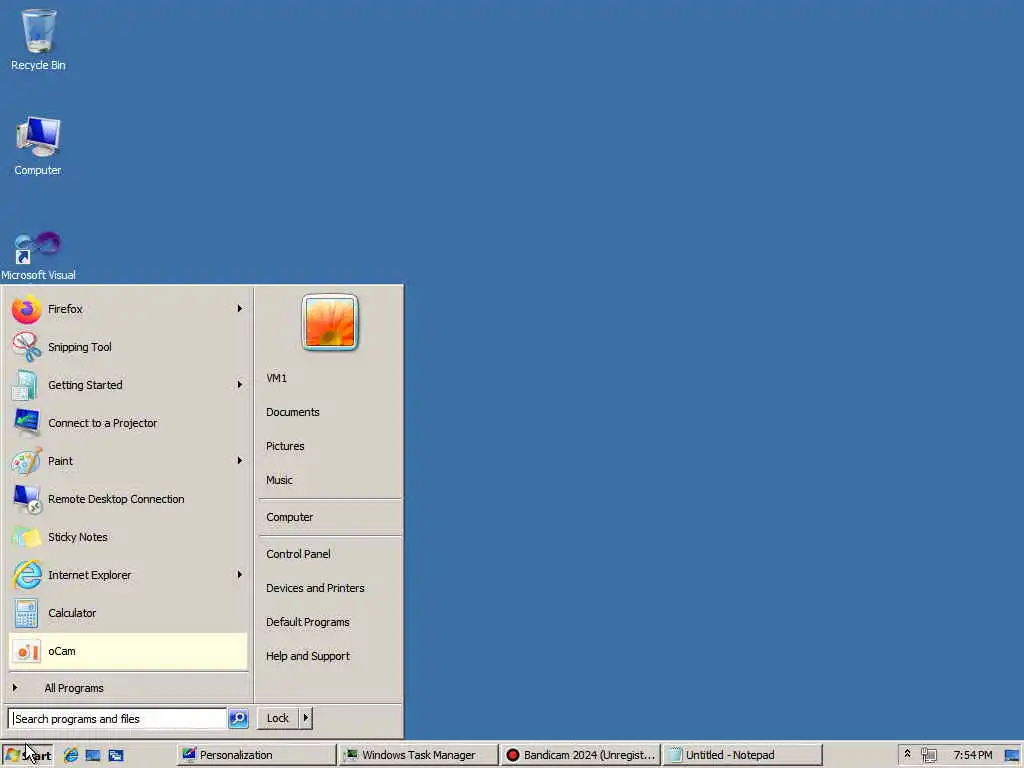Open Help and Support
This screenshot has width=1024, height=768.
[308, 656]
